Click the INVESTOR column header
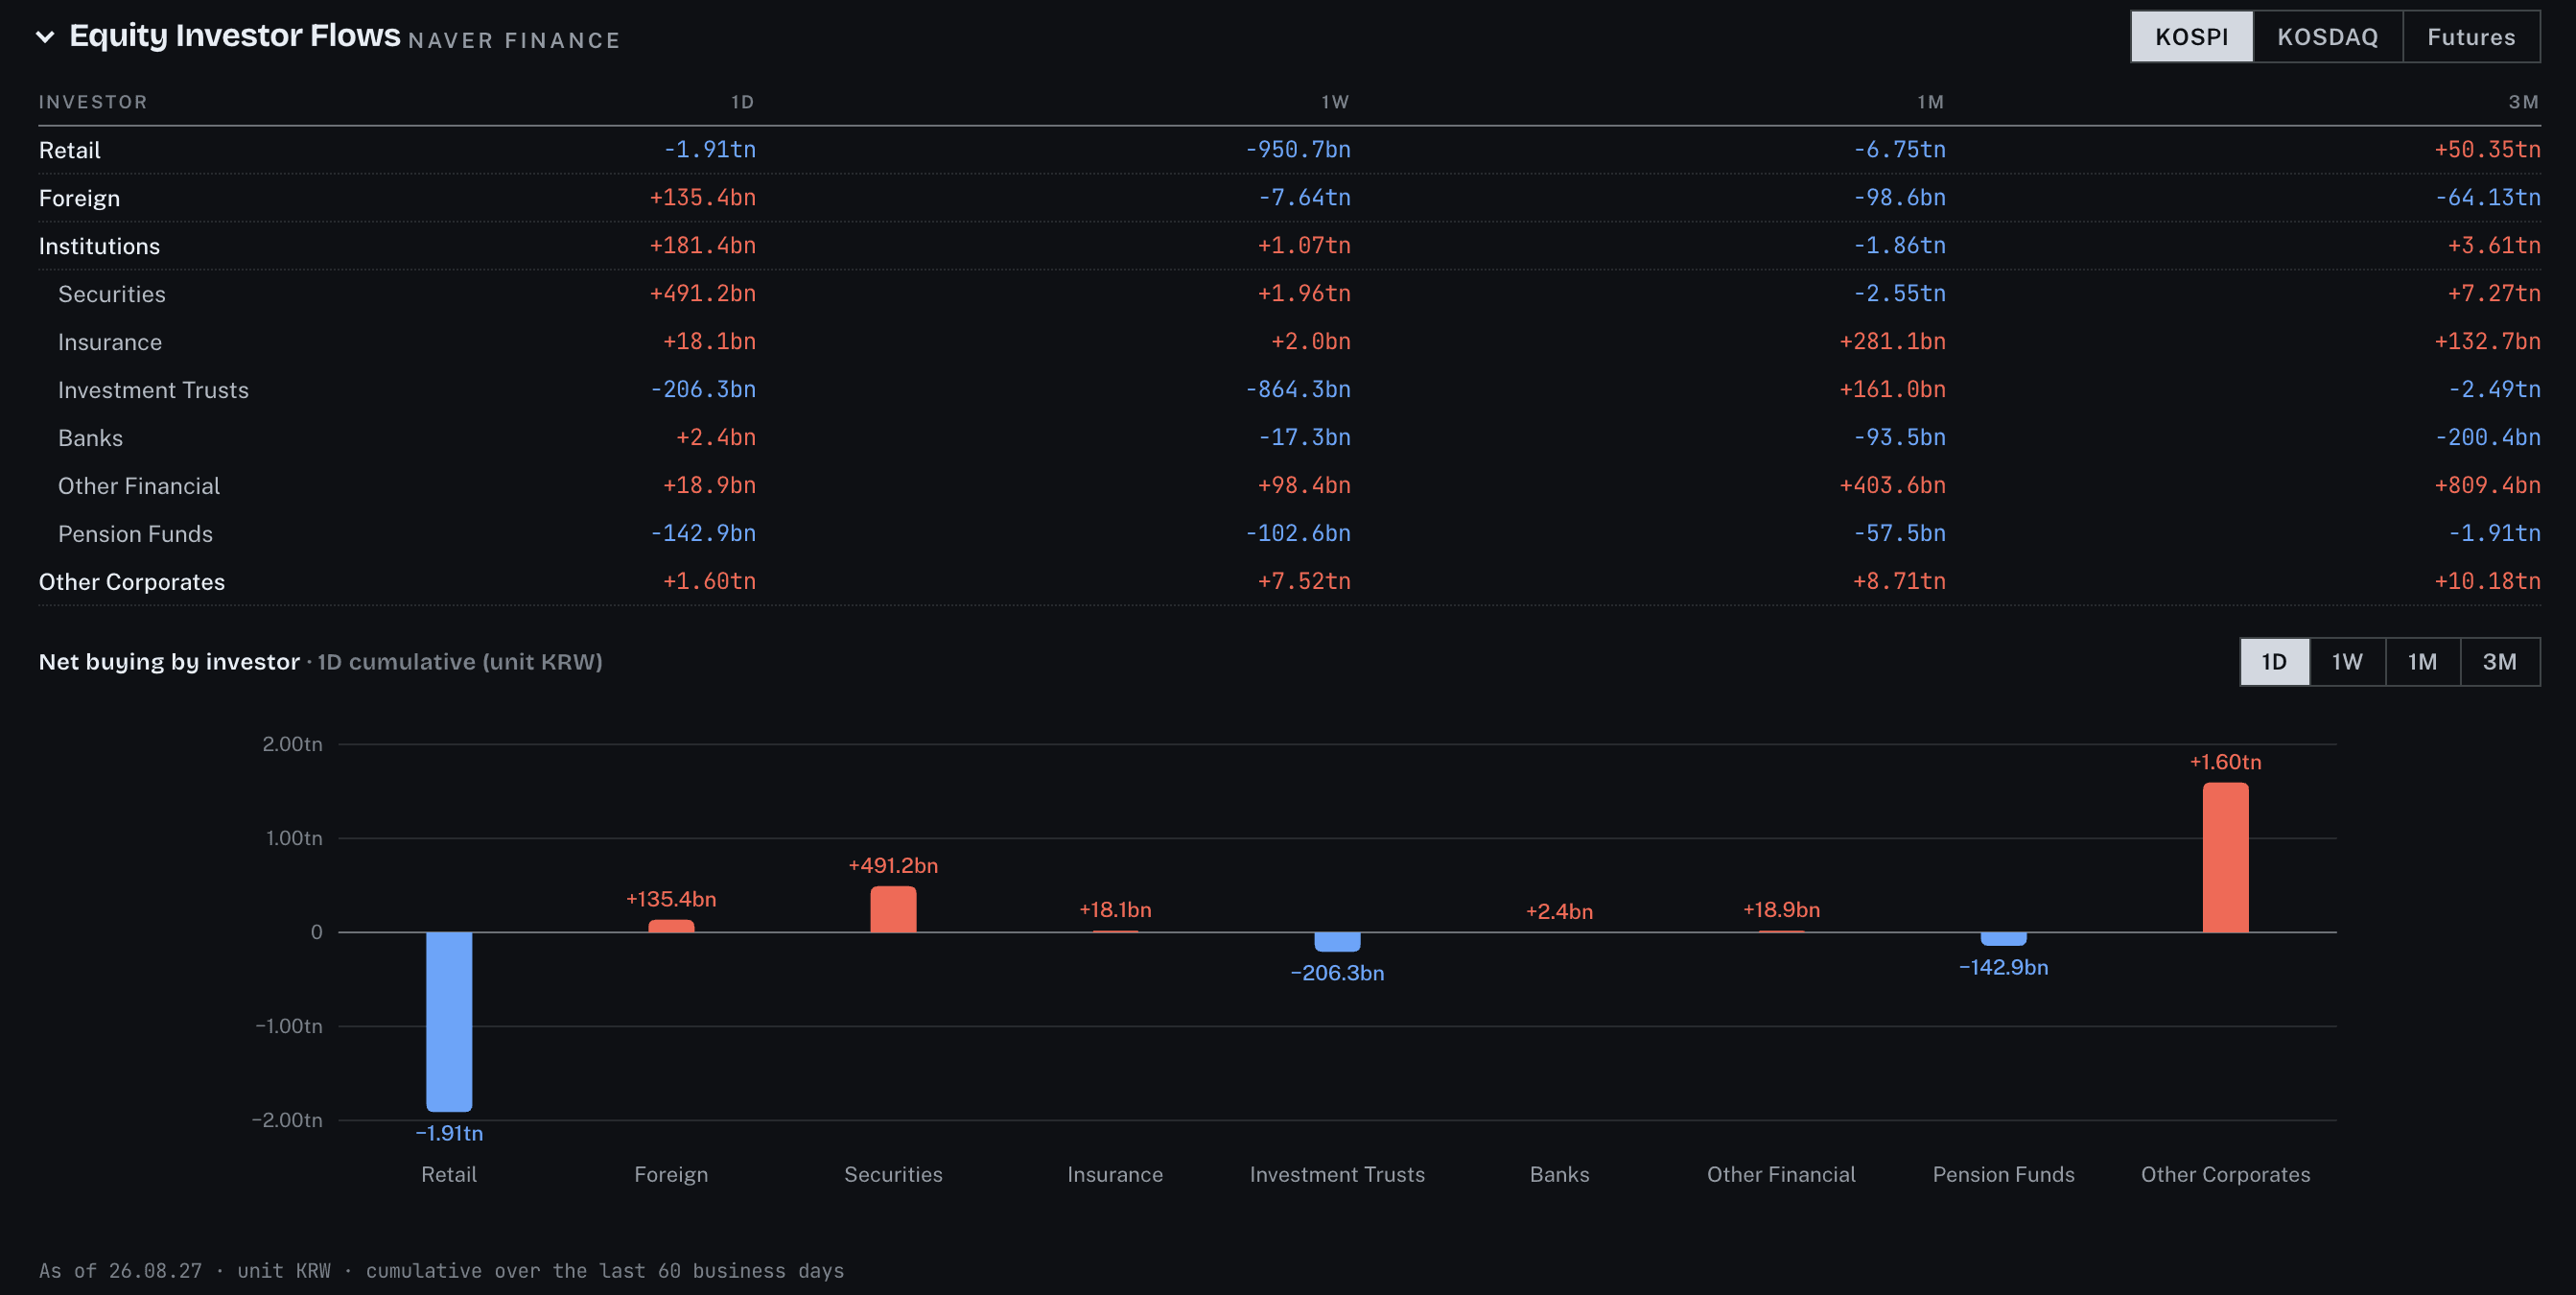Image resolution: width=2576 pixels, height=1295 pixels. point(93,102)
